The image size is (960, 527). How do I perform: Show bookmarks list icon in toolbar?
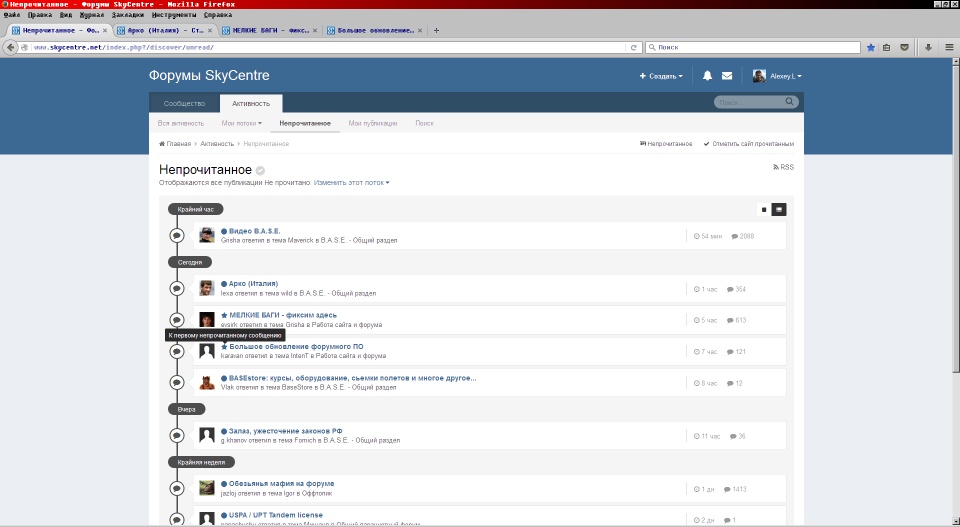(x=887, y=47)
